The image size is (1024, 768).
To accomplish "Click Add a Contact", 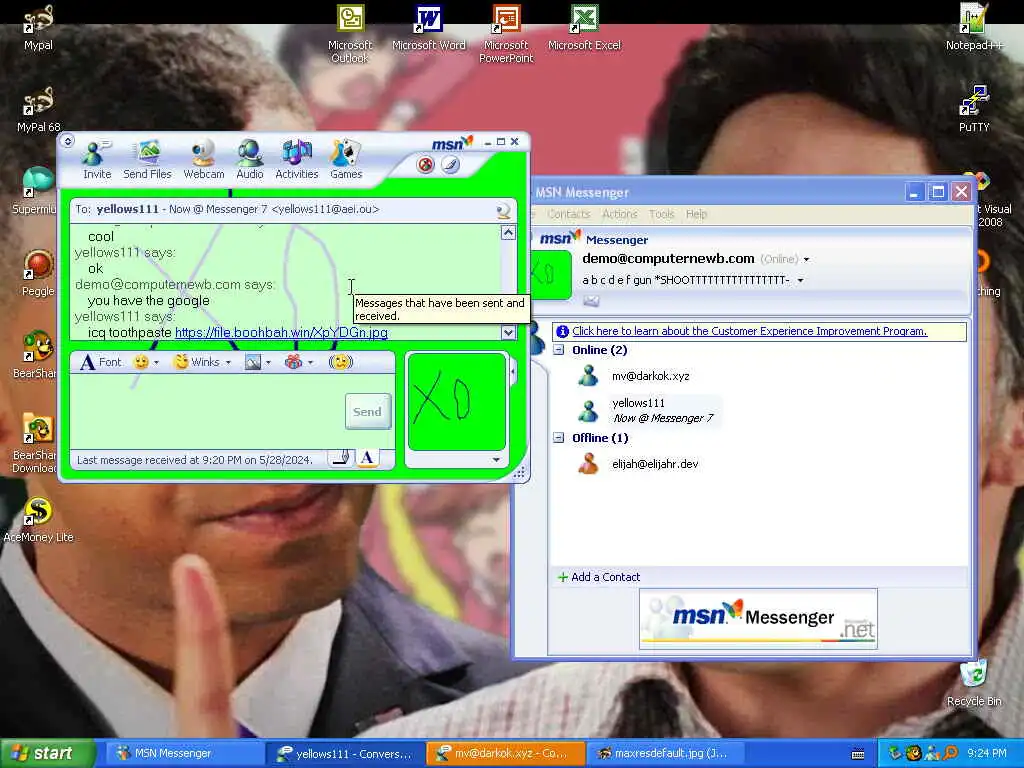I will click(x=599, y=577).
